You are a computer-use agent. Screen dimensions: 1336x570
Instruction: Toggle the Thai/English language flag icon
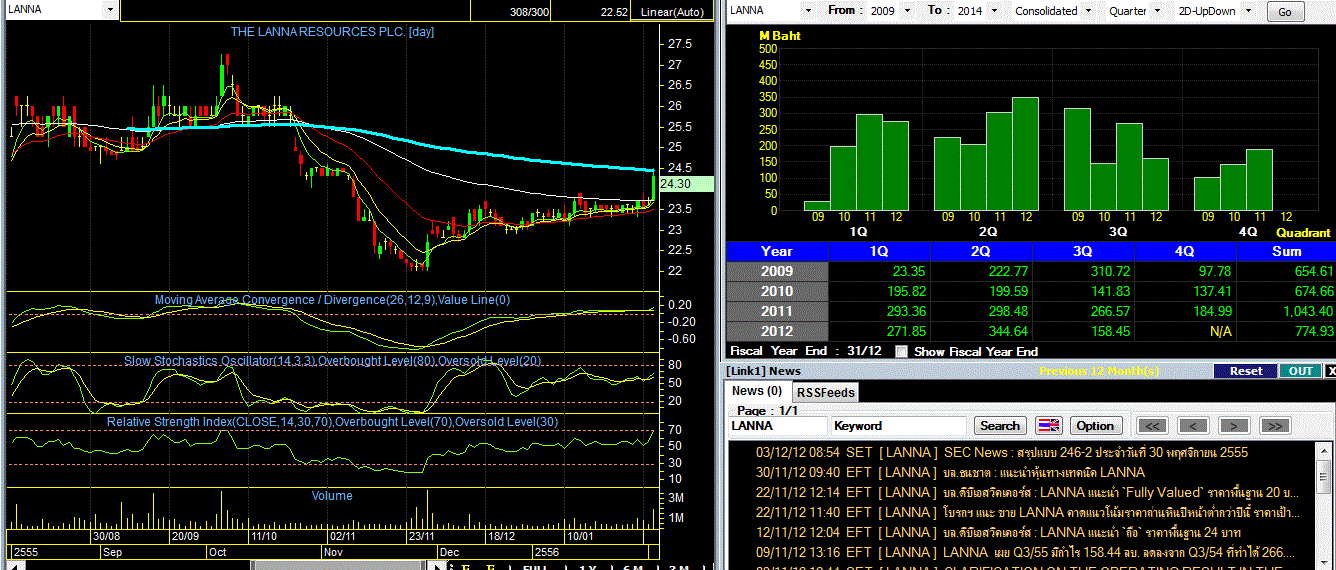[x=1049, y=425]
